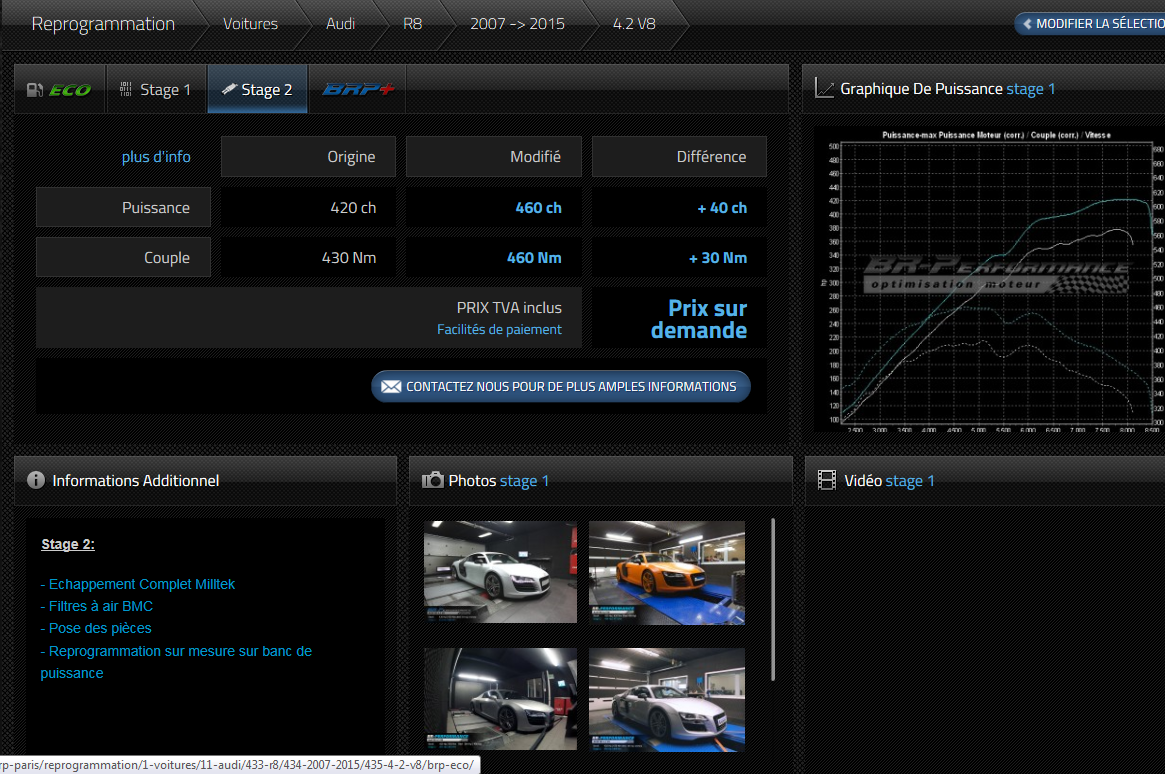Navigate to the Audi breadcrumb
This screenshot has width=1165, height=774.
tap(340, 24)
